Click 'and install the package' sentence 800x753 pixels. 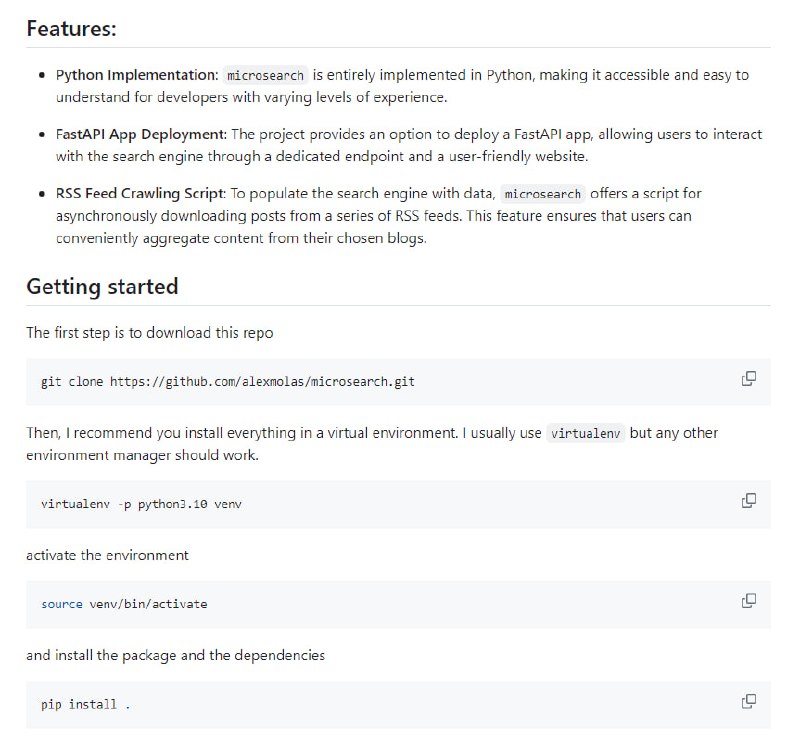pyautogui.click(x=175, y=655)
